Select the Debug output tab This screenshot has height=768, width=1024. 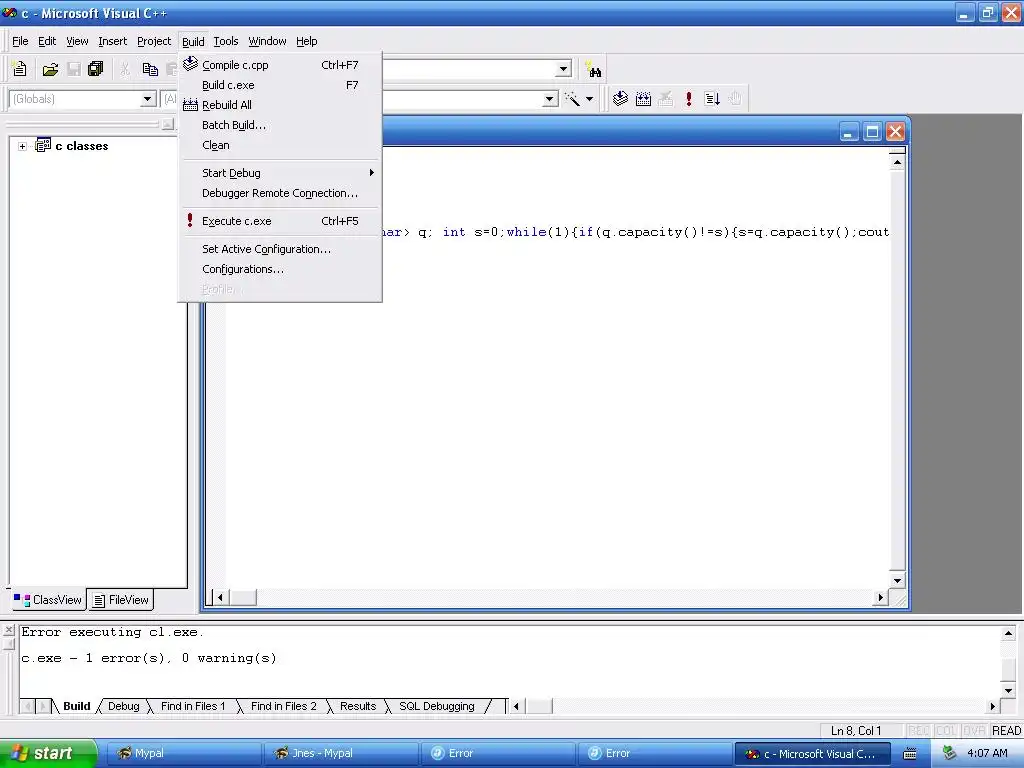coord(123,706)
